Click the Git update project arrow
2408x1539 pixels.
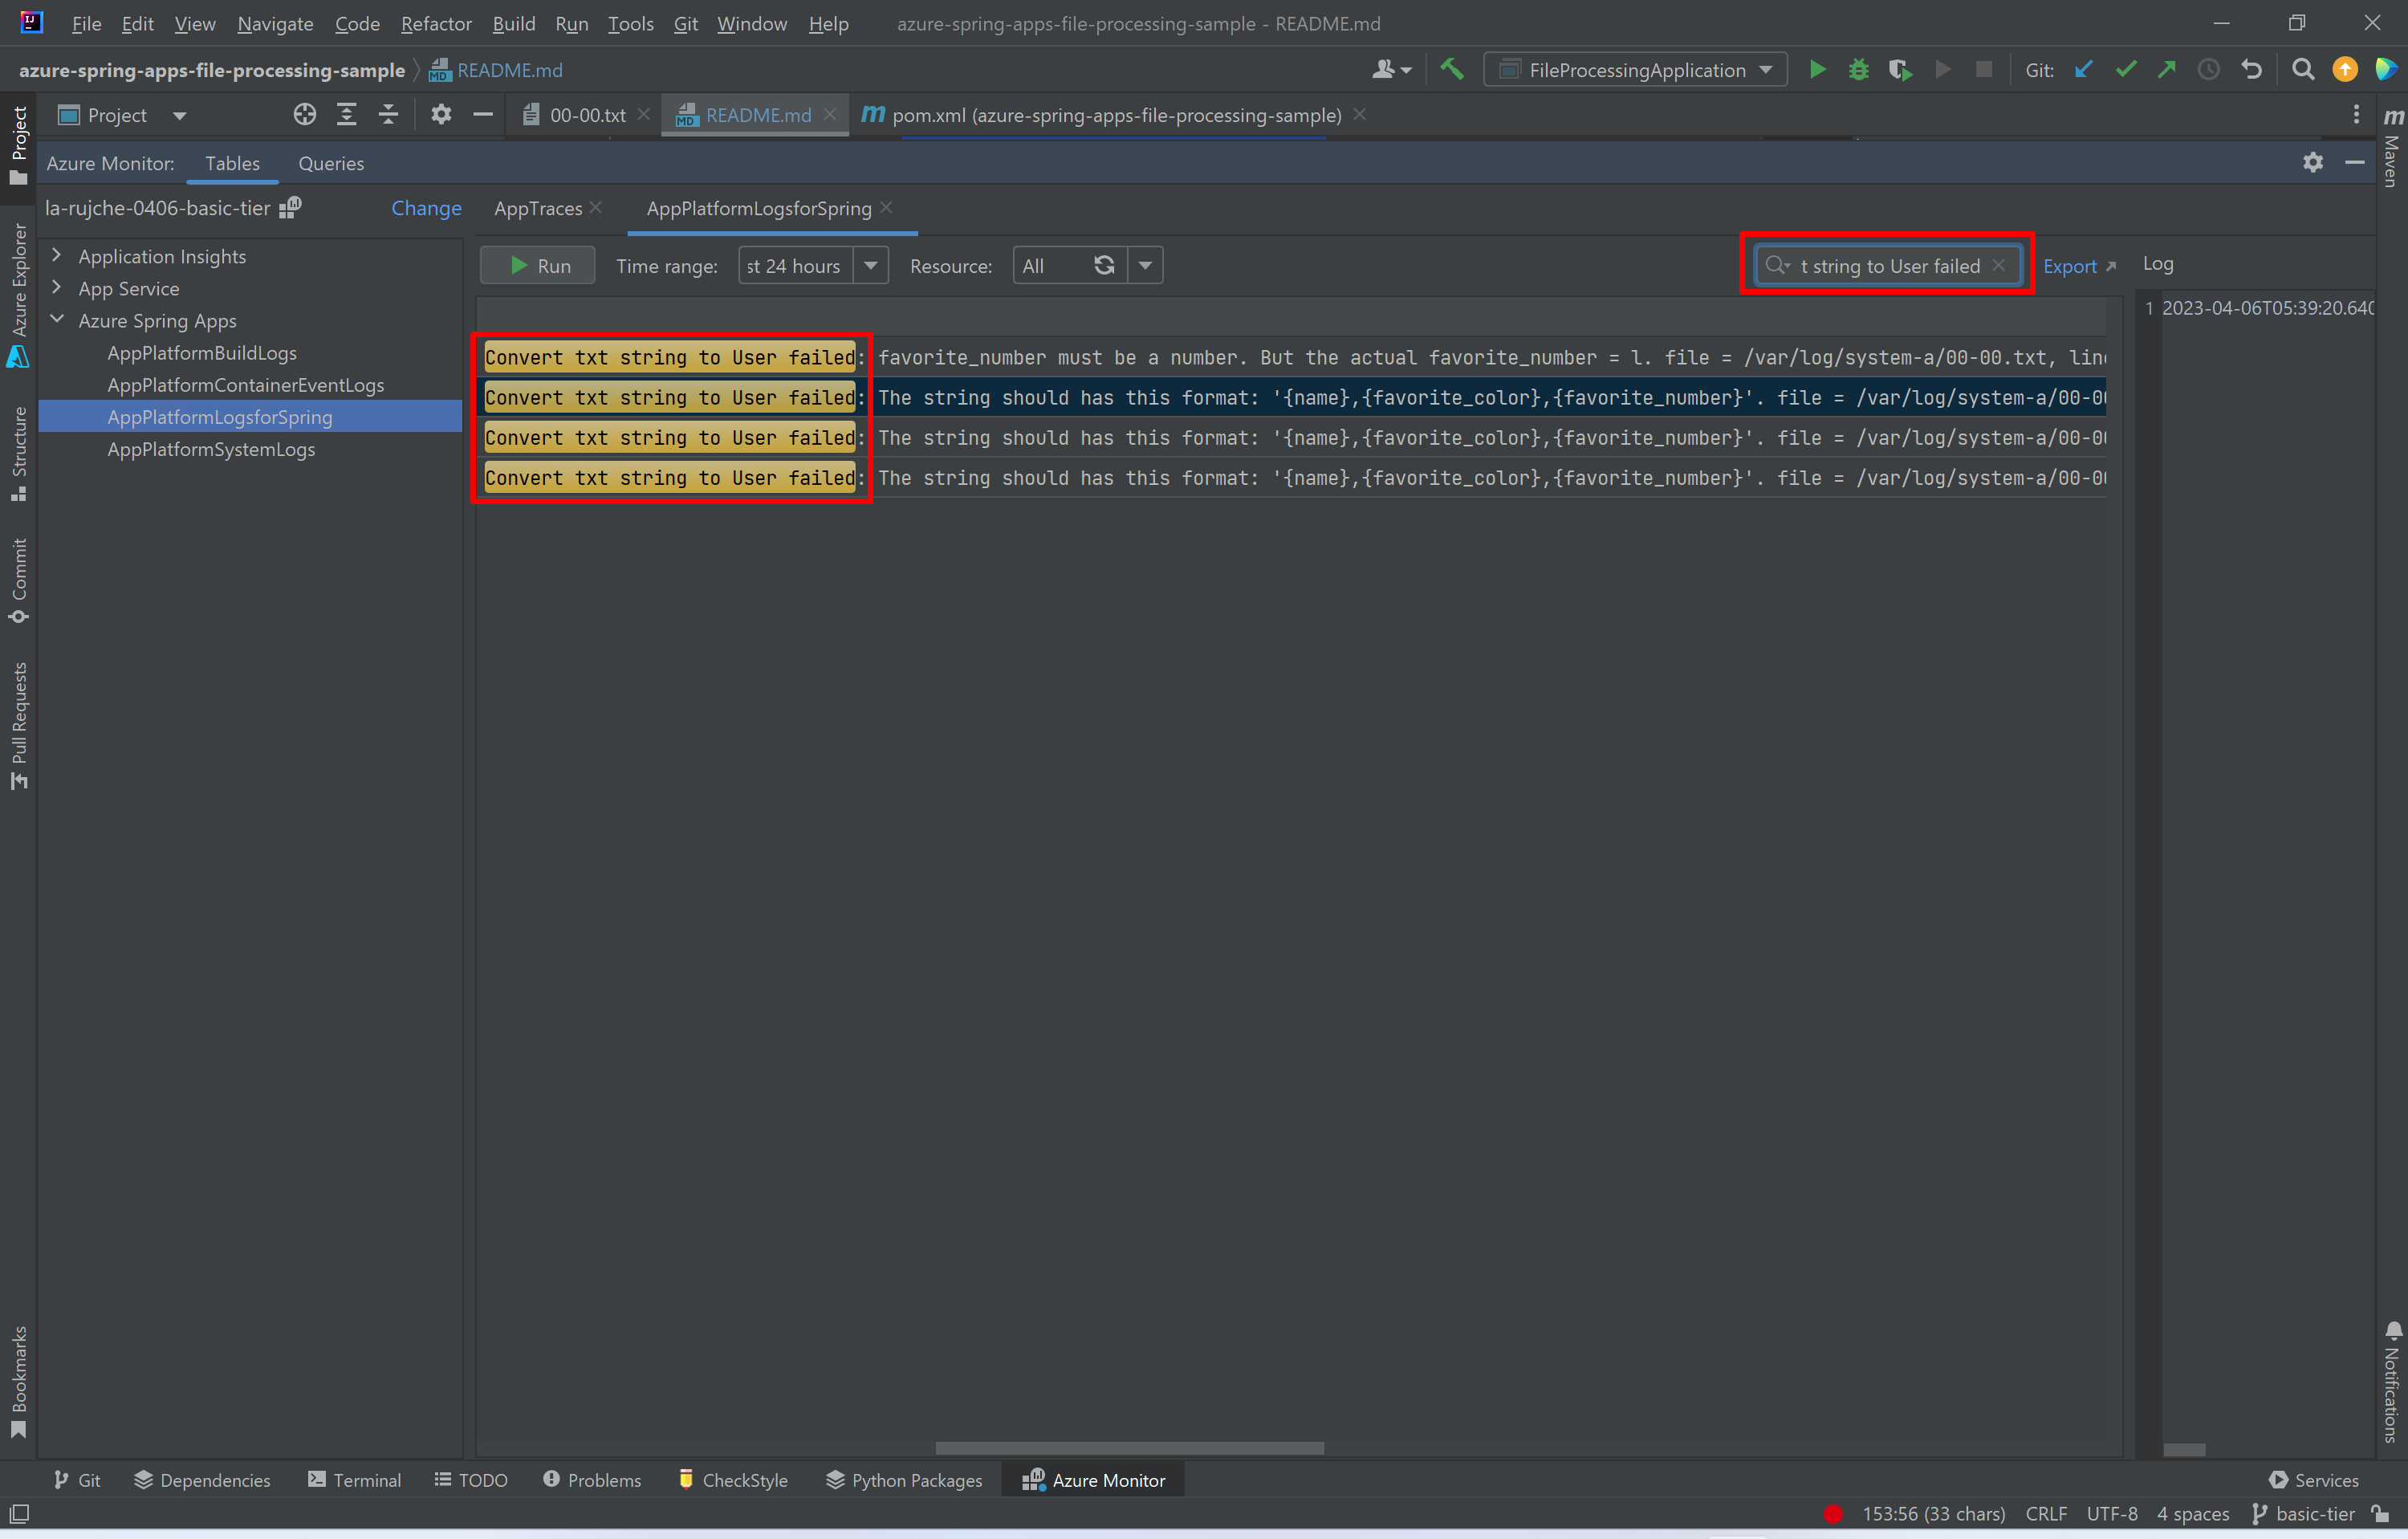2084,70
